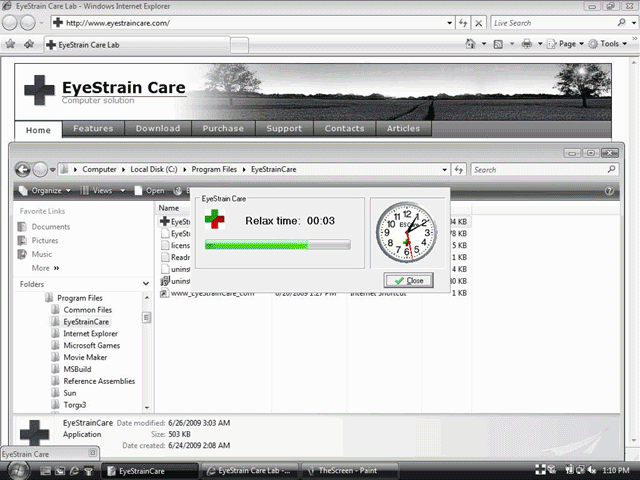Click the relax time progress bar
Screen dimensions: 640x480
click(x=278, y=245)
